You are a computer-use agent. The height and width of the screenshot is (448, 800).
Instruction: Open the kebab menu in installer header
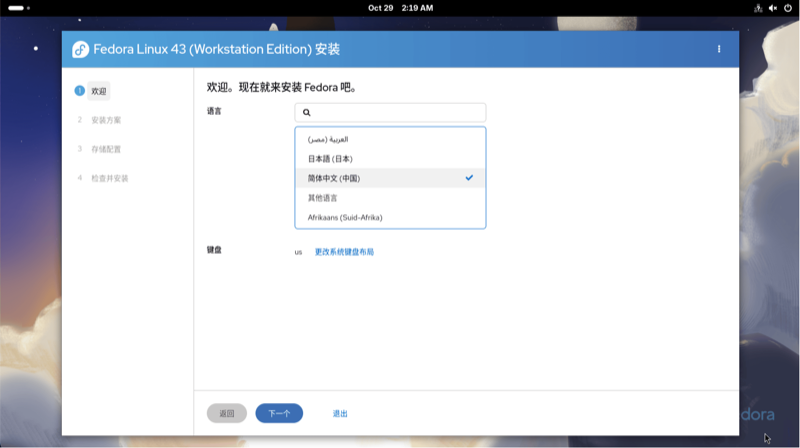(719, 49)
